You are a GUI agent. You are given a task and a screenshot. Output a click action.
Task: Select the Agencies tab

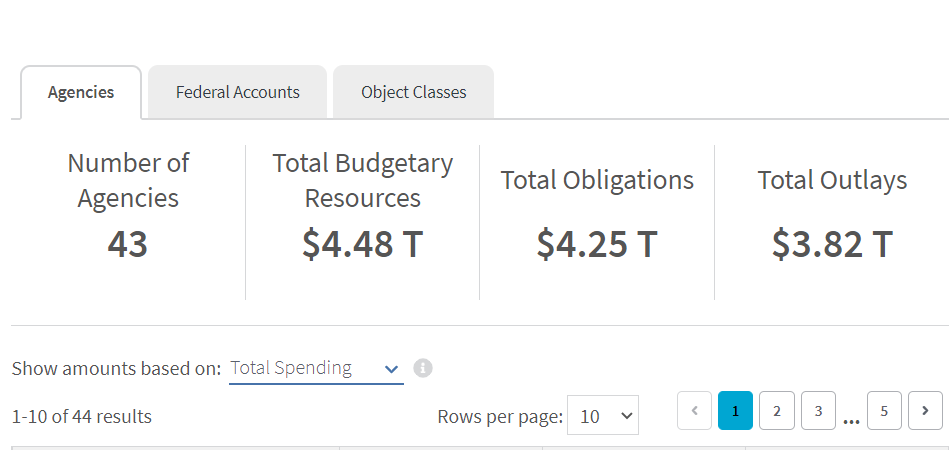[x=81, y=92]
